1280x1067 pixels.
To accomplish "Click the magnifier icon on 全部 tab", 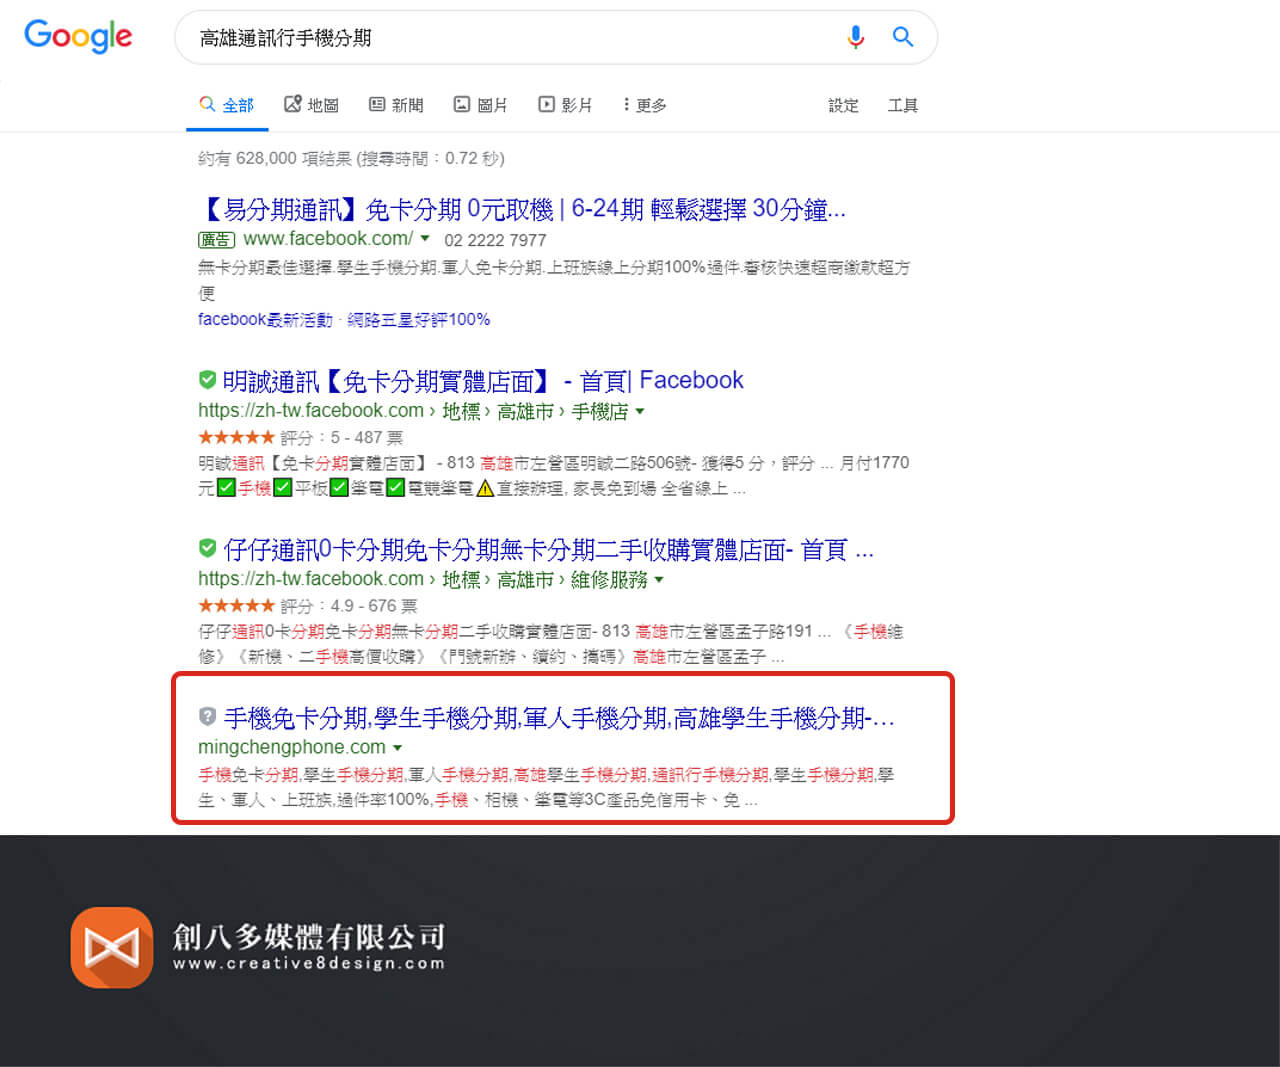I will click(207, 104).
